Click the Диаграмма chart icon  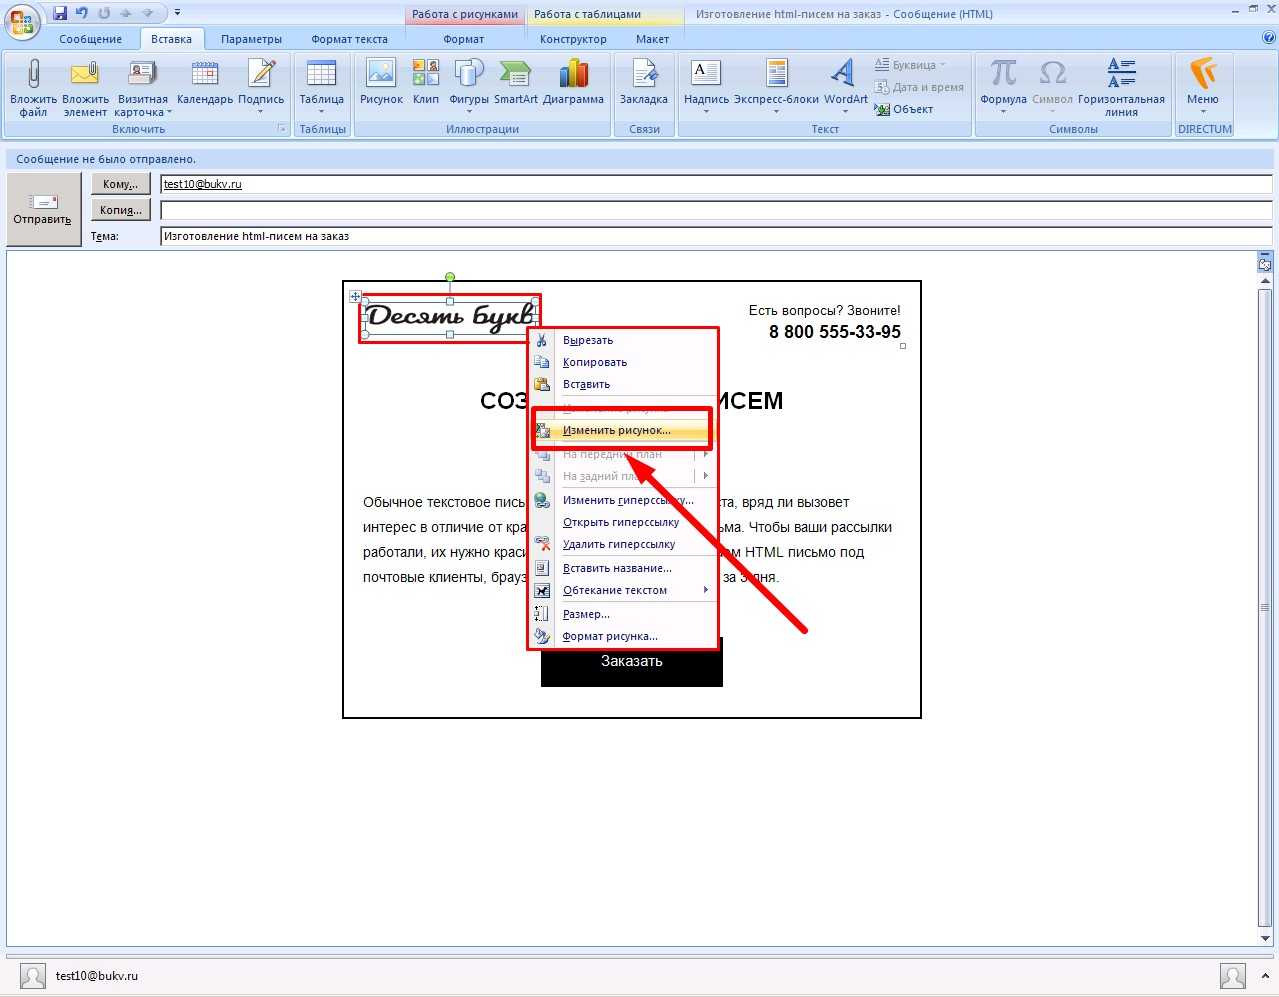(573, 76)
